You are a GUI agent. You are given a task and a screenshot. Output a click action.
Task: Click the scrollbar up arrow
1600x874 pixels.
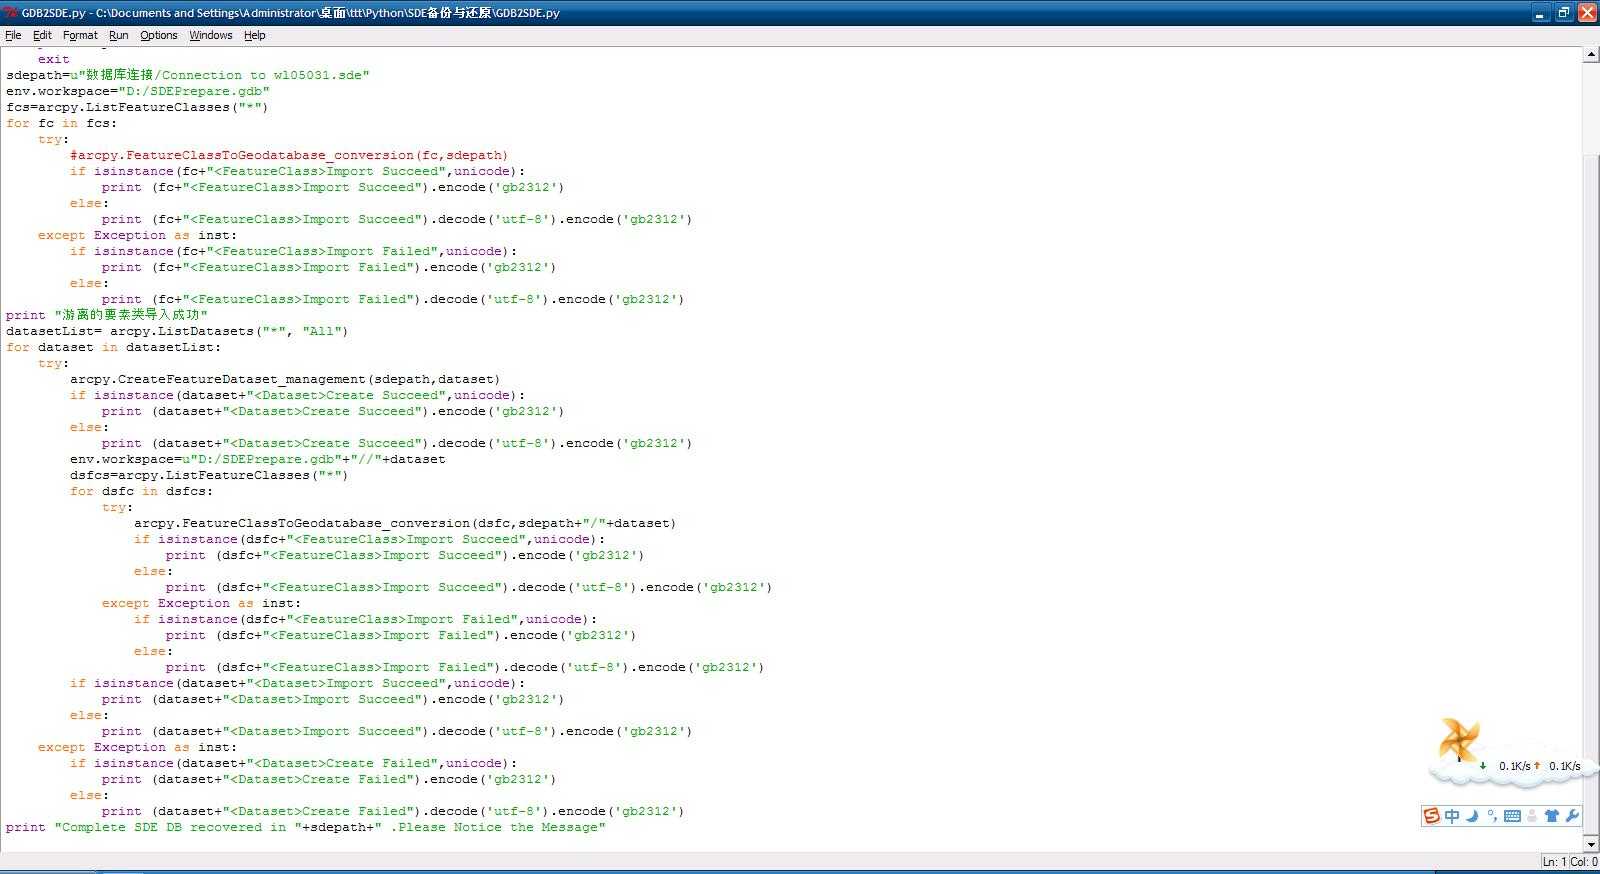click(1591, 55)
